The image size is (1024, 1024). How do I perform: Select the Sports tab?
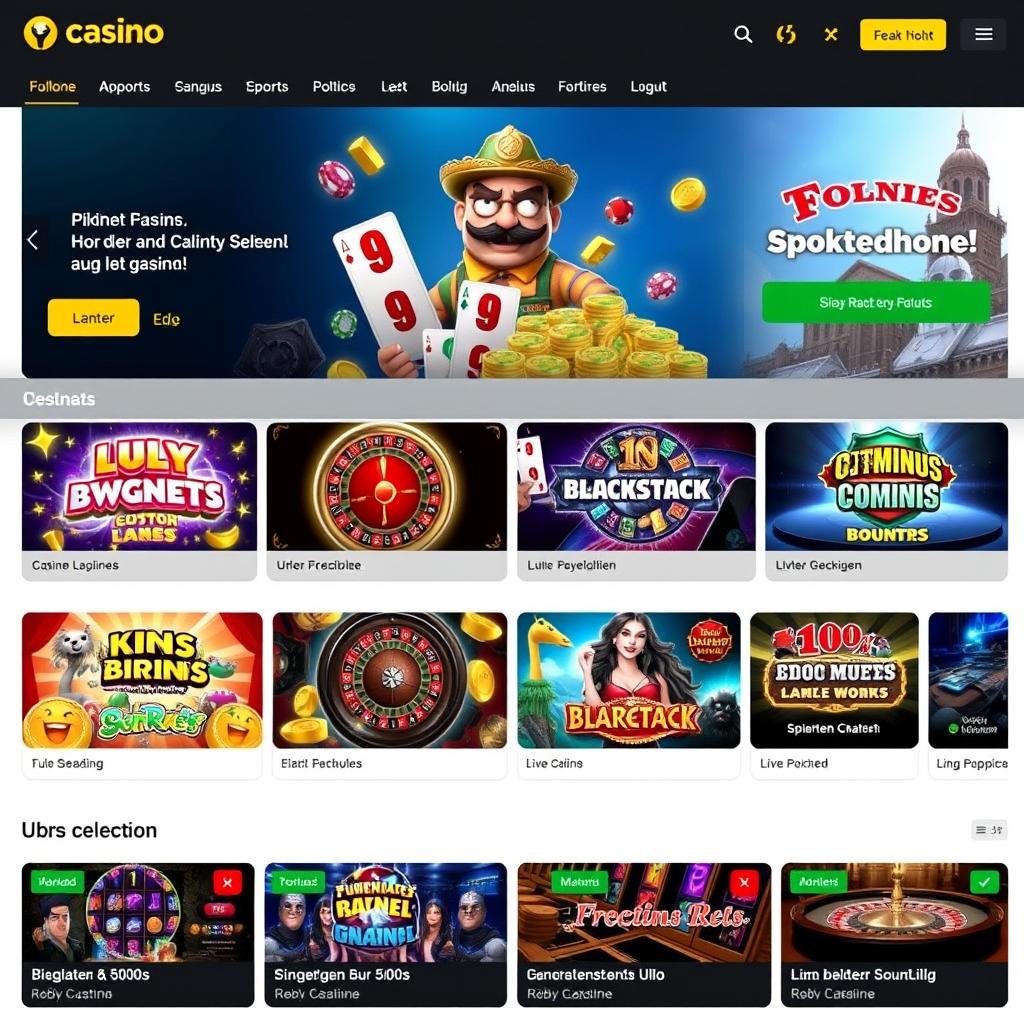click(x=266, y=86)
